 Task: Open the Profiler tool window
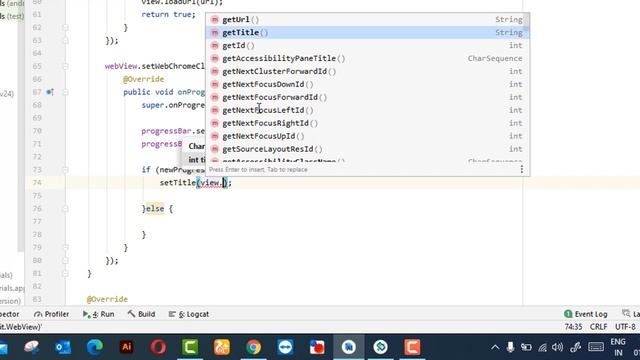pos(51,314)
